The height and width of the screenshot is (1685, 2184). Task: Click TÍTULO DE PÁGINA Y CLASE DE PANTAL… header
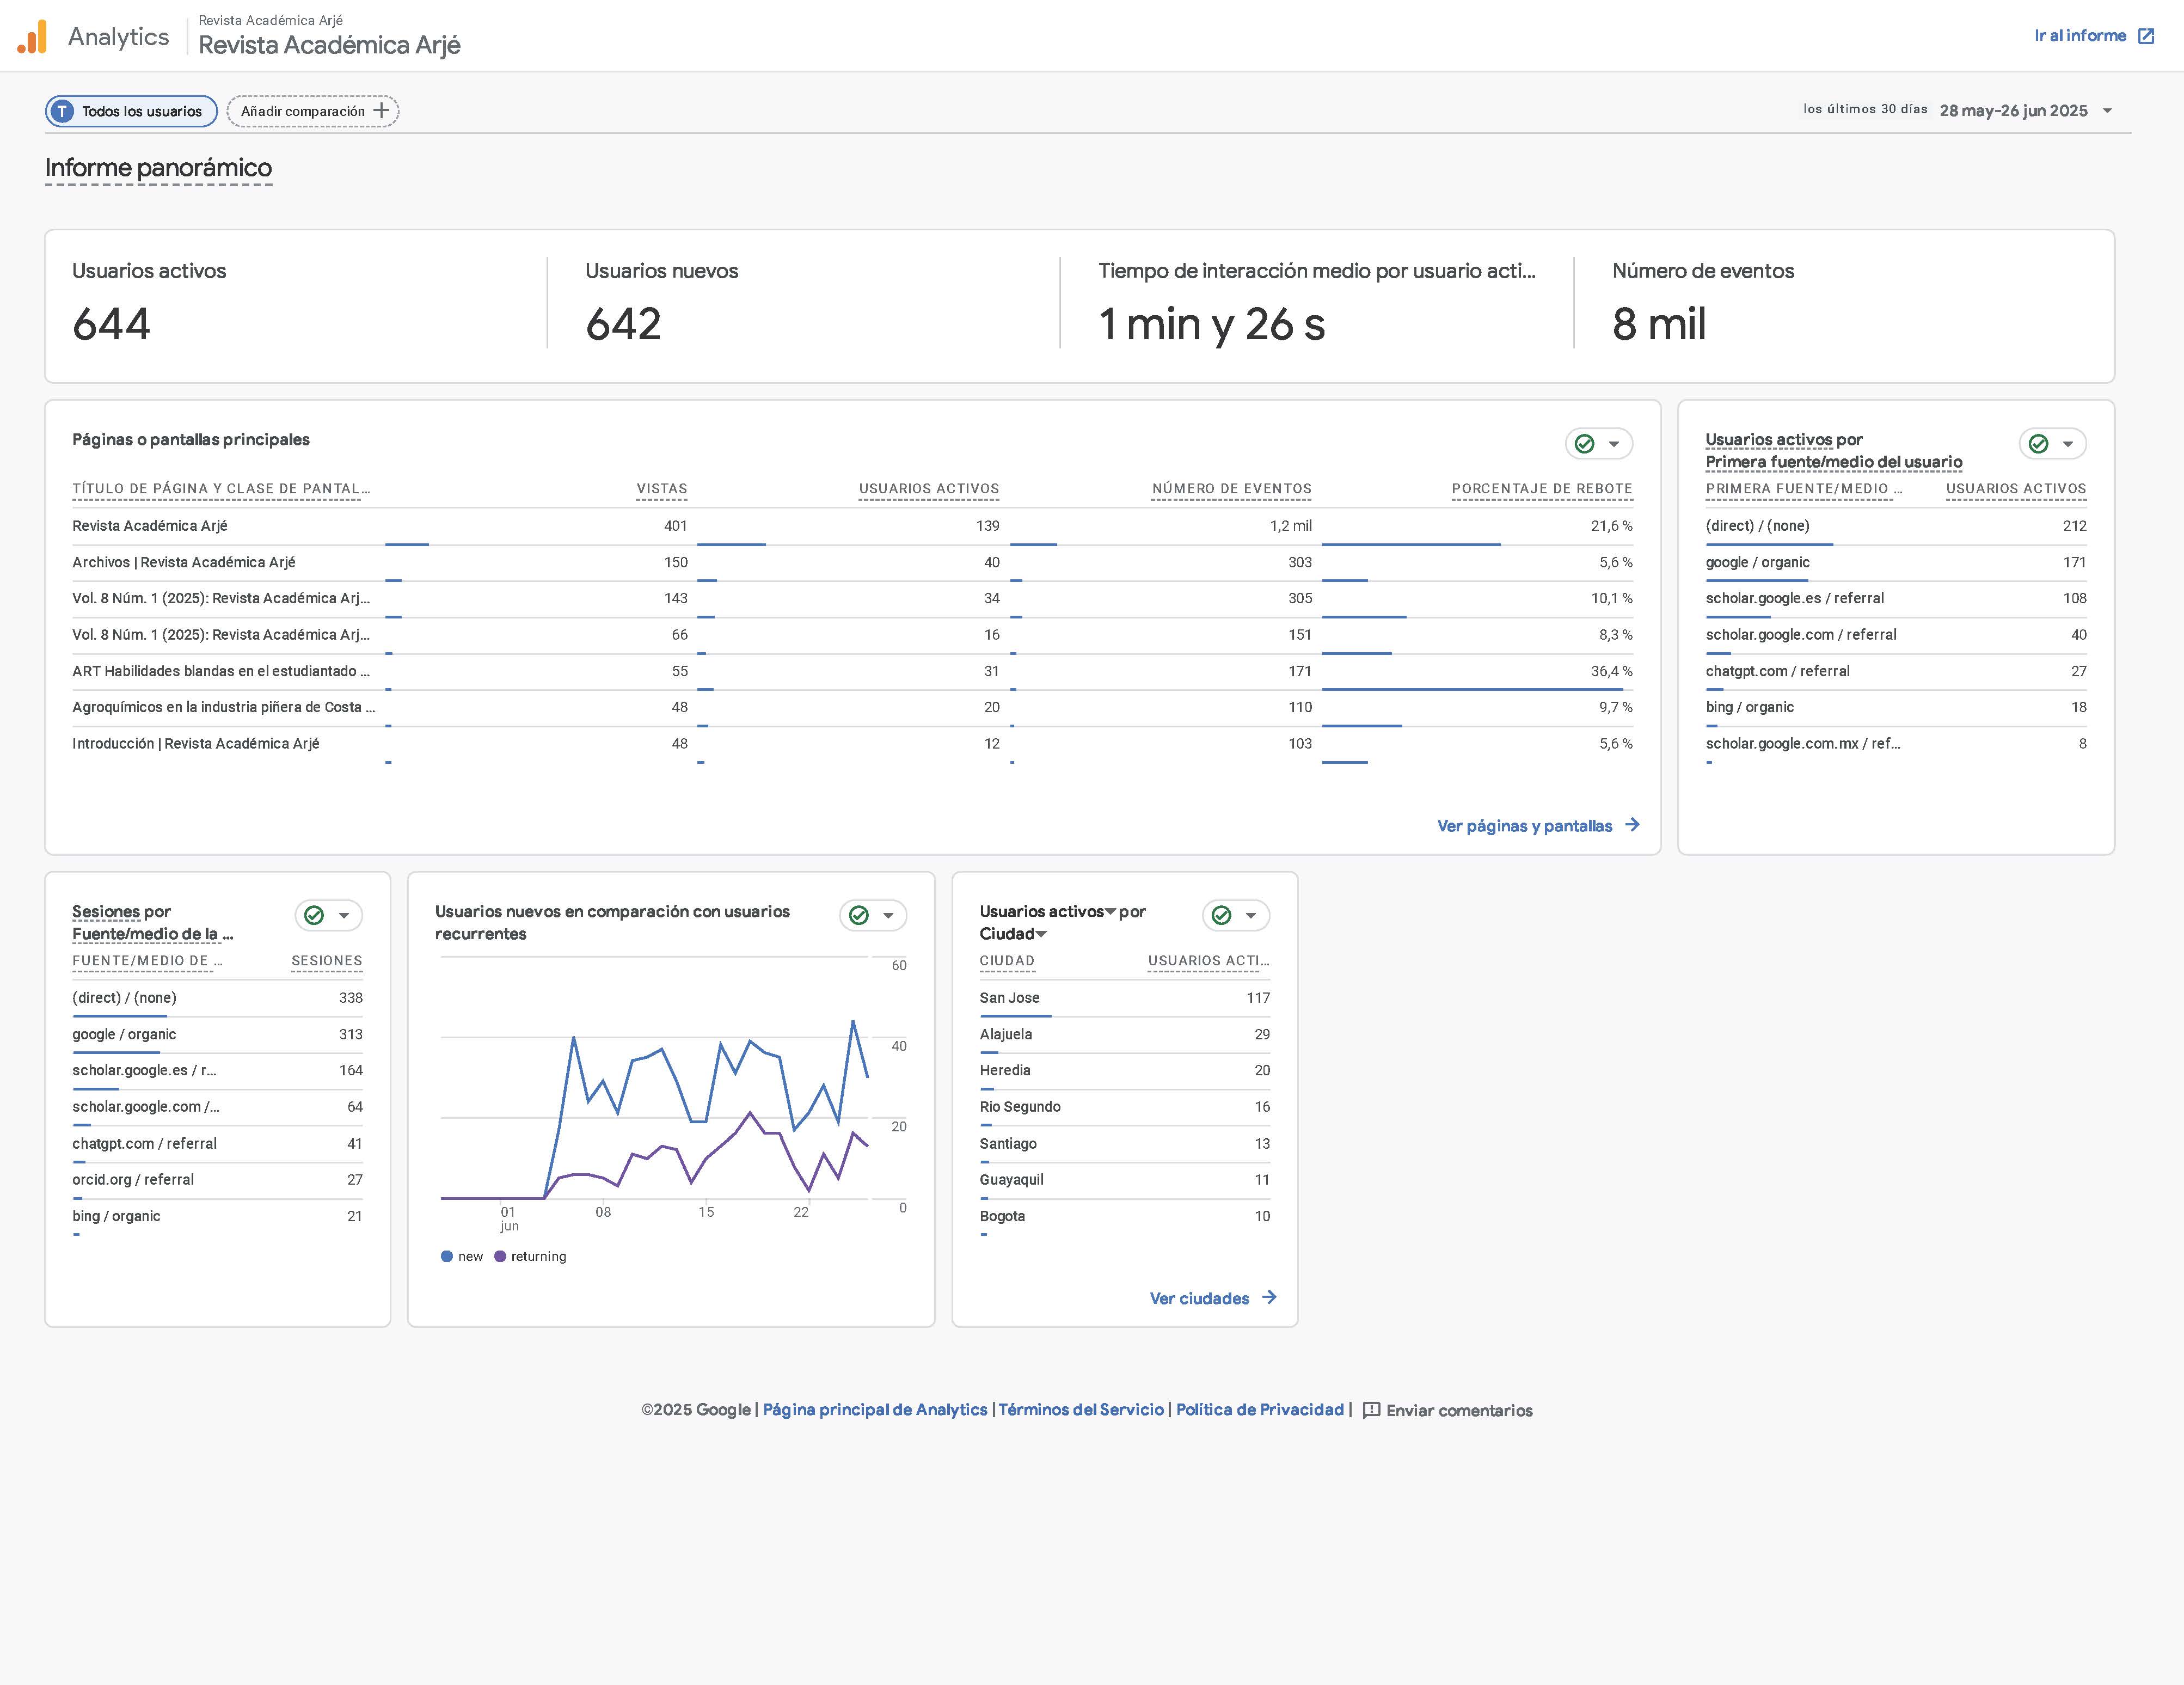(x=221, y=489)
